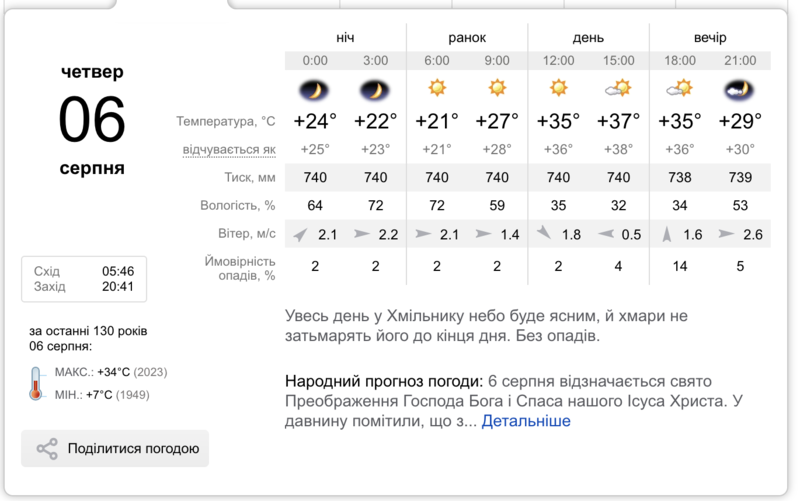
Task: Click the Поділитися погодою button
Action: [x=115, y=448]
